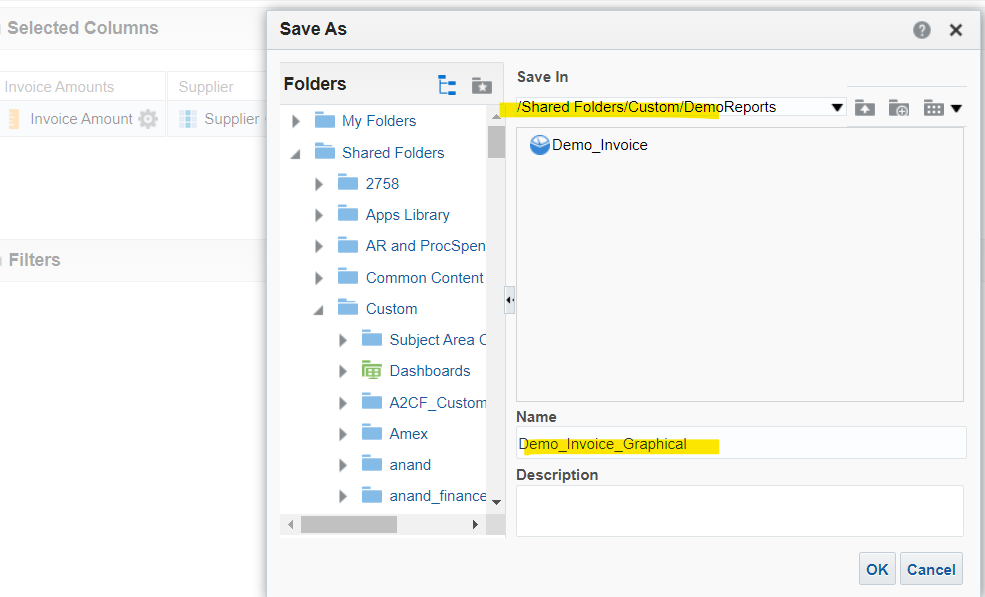
Task: Click the folder pane collapse splitter handle
Action: coord(509,300)
